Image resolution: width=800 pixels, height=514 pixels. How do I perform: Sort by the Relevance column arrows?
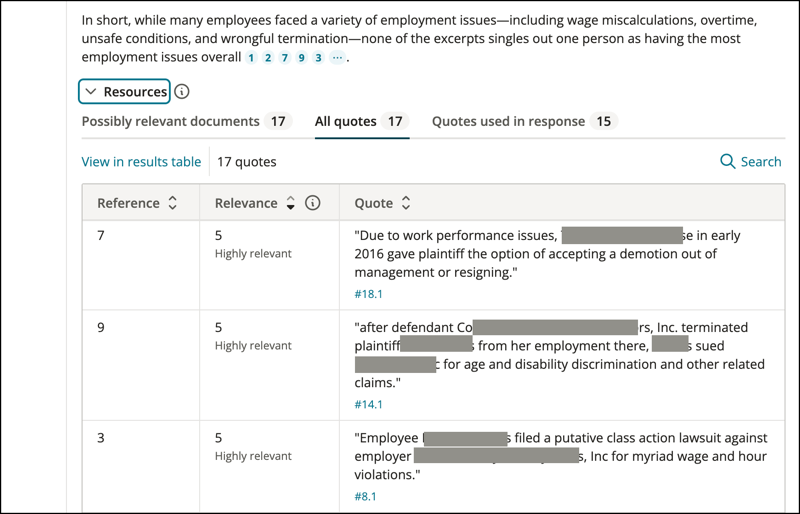(x=290, y=203)
